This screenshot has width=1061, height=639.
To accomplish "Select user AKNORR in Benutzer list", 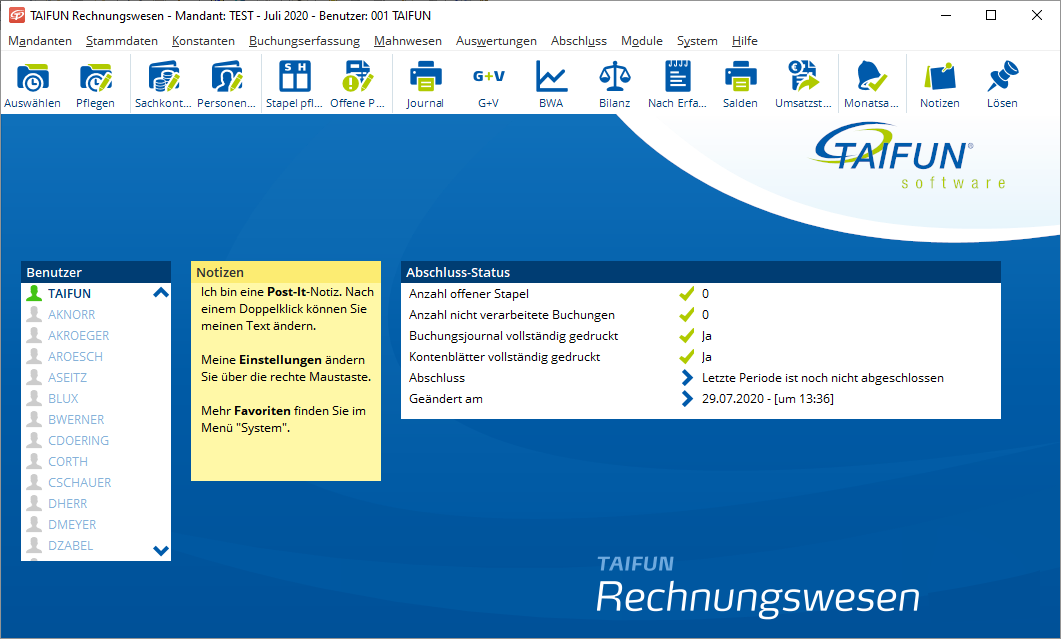I will pos(71,315).
